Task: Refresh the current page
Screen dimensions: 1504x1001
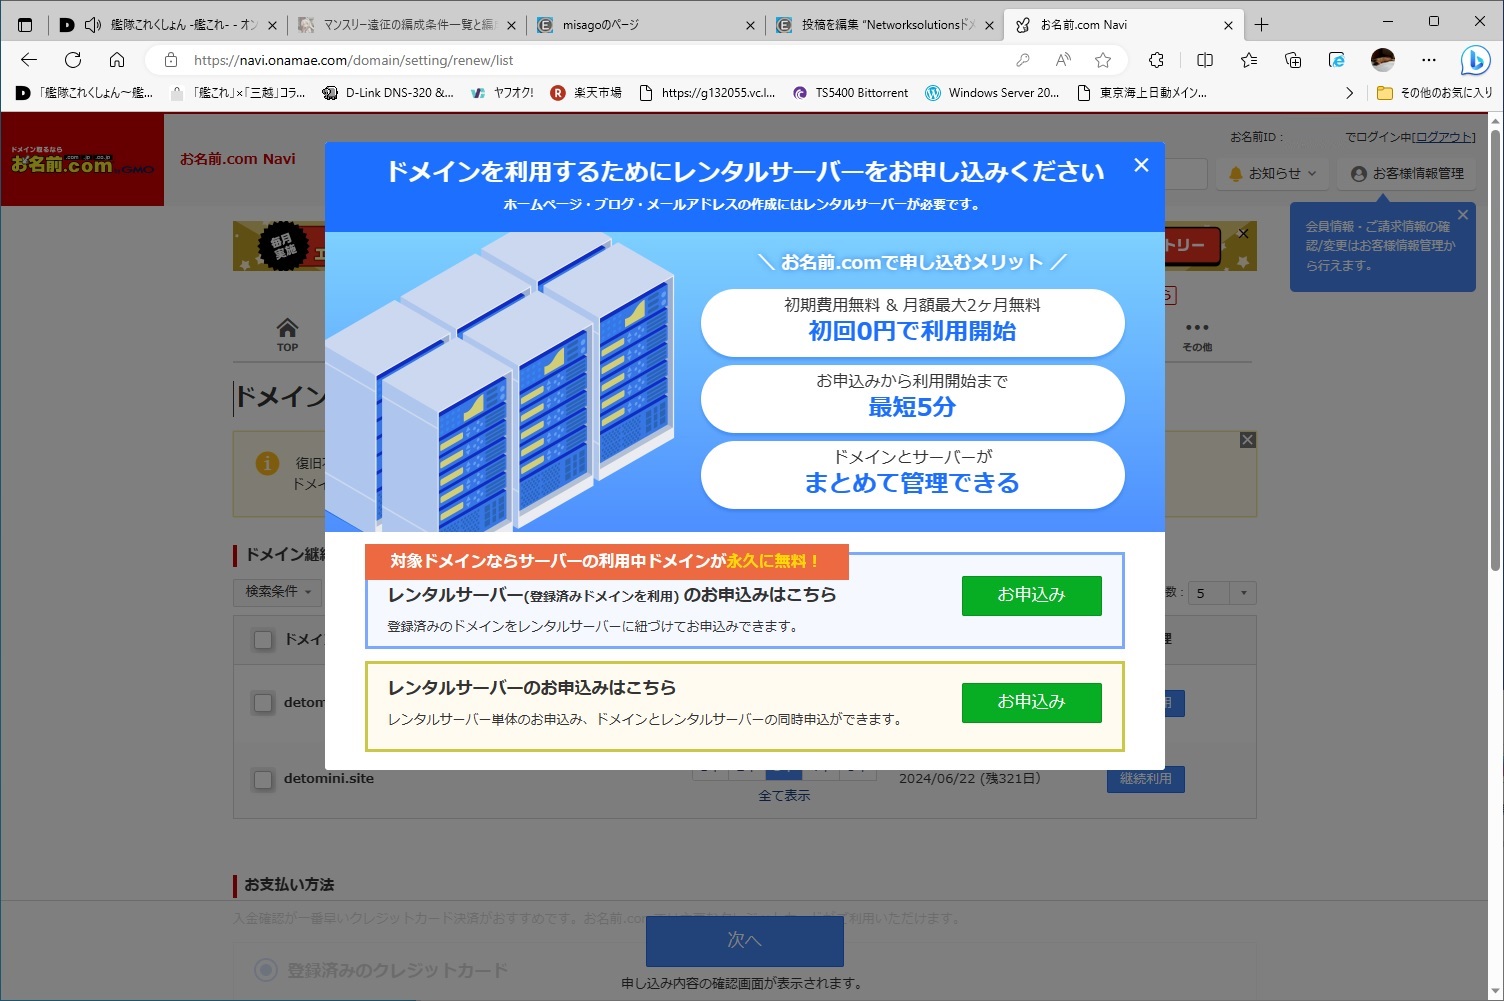Action: [x=73, y=60]
